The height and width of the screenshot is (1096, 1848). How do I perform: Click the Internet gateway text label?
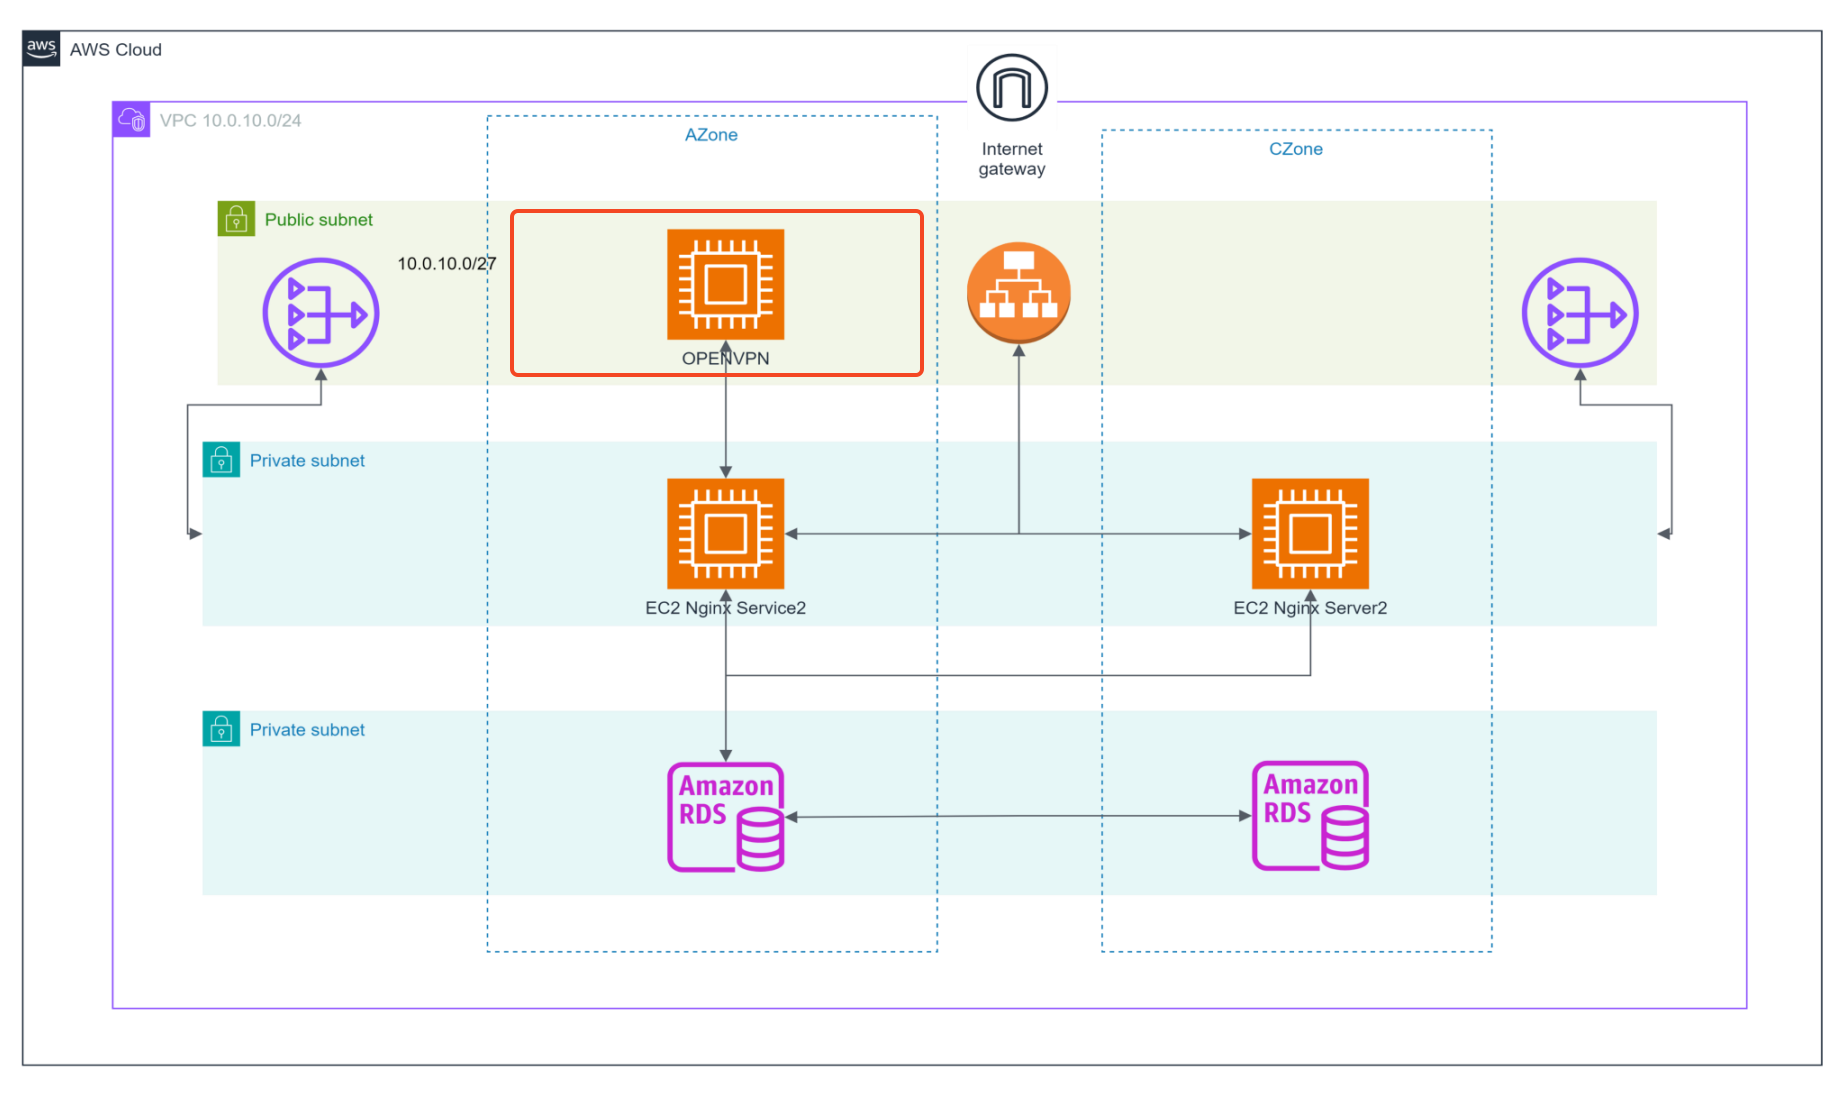click(1012, 159)
